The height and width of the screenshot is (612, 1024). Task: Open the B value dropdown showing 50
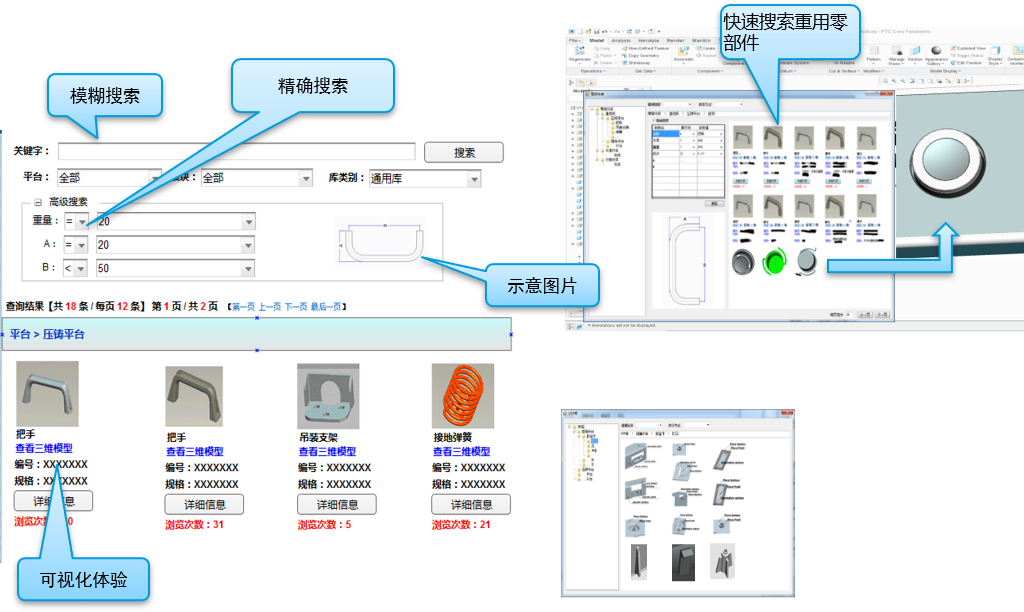click(248, 268)
